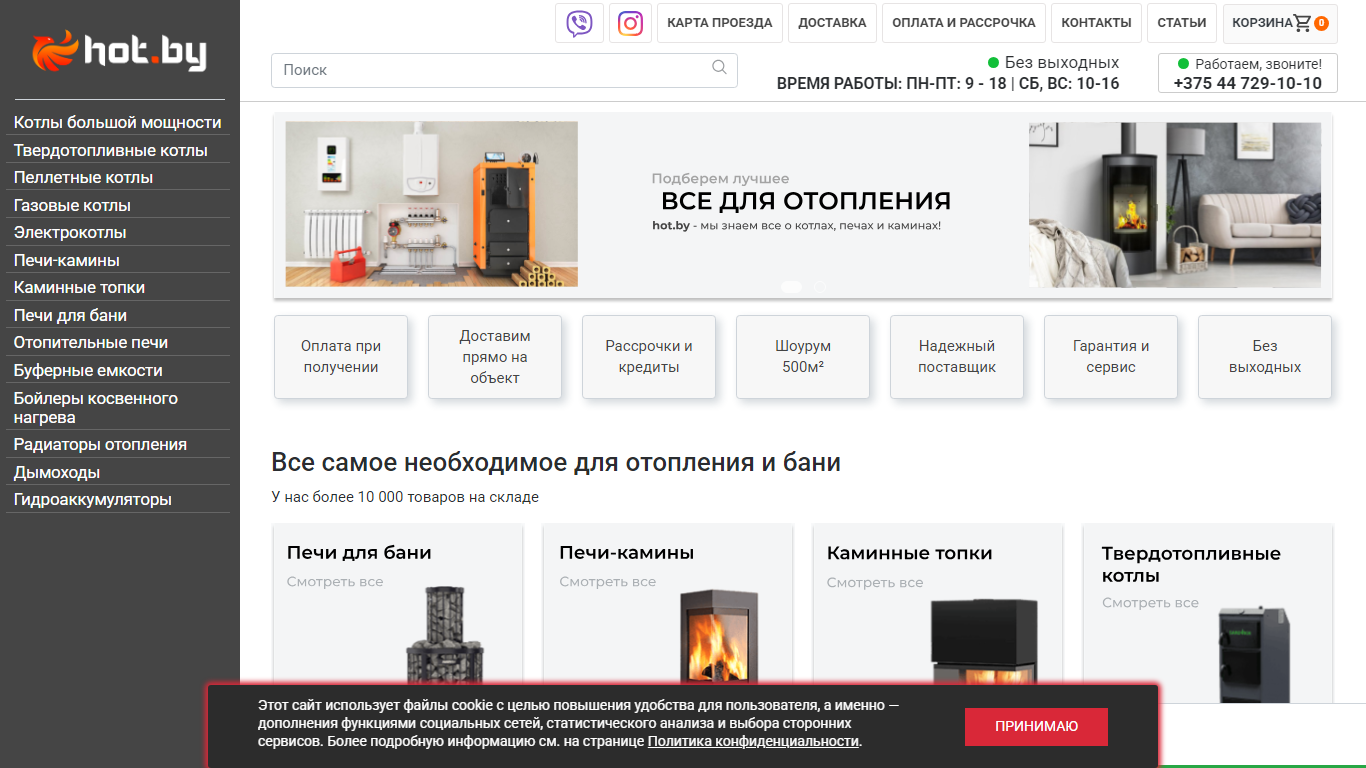This screenshot has width=1366, height=768.
Task: Click Смотреть все under Печи для бани card
Action: (335, 581)
